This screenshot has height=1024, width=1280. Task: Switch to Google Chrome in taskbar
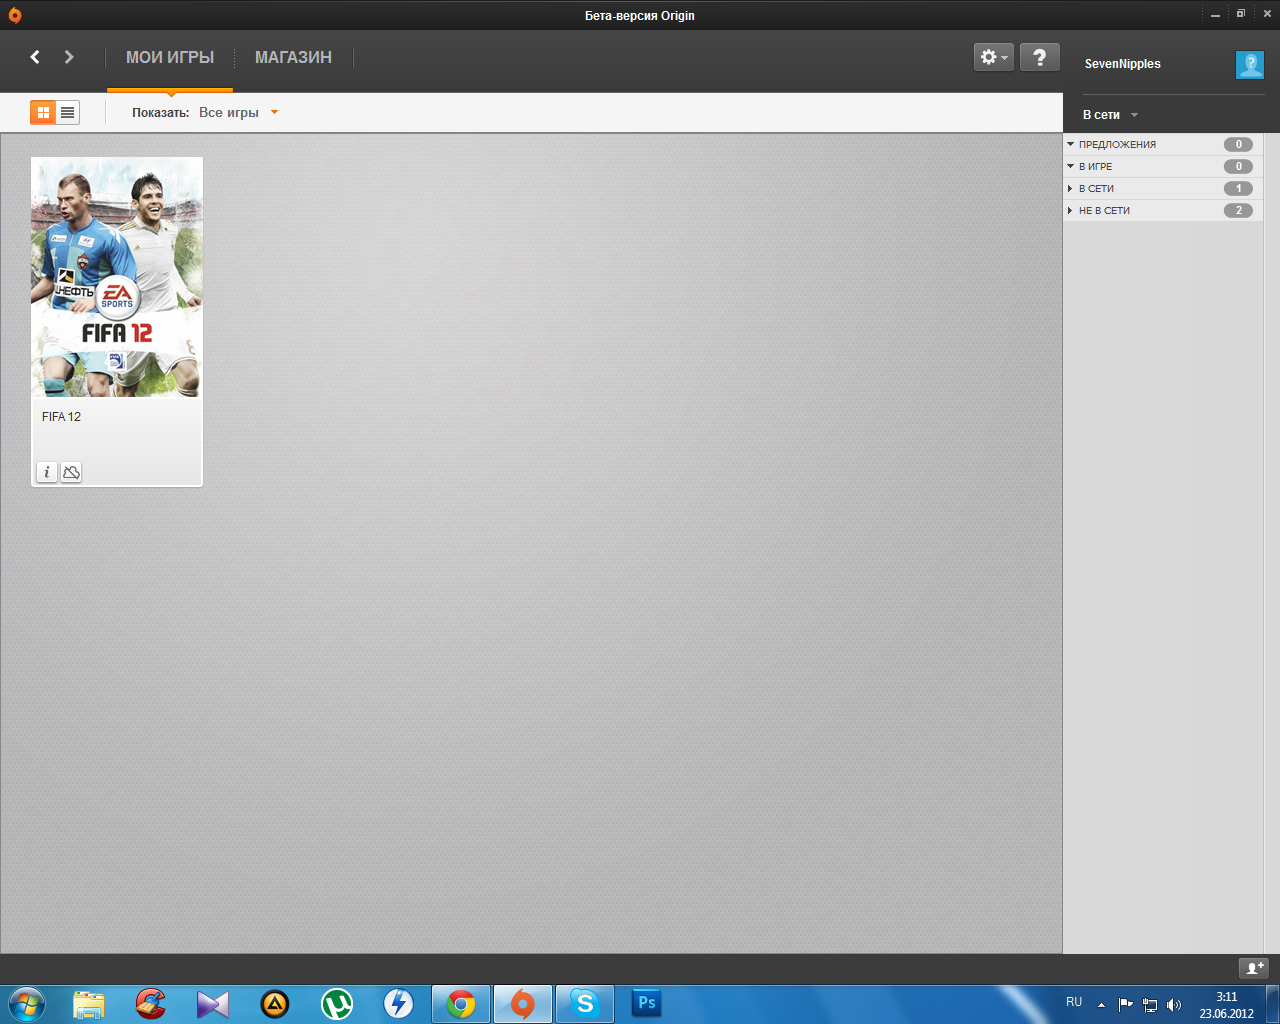(461, 1003)
